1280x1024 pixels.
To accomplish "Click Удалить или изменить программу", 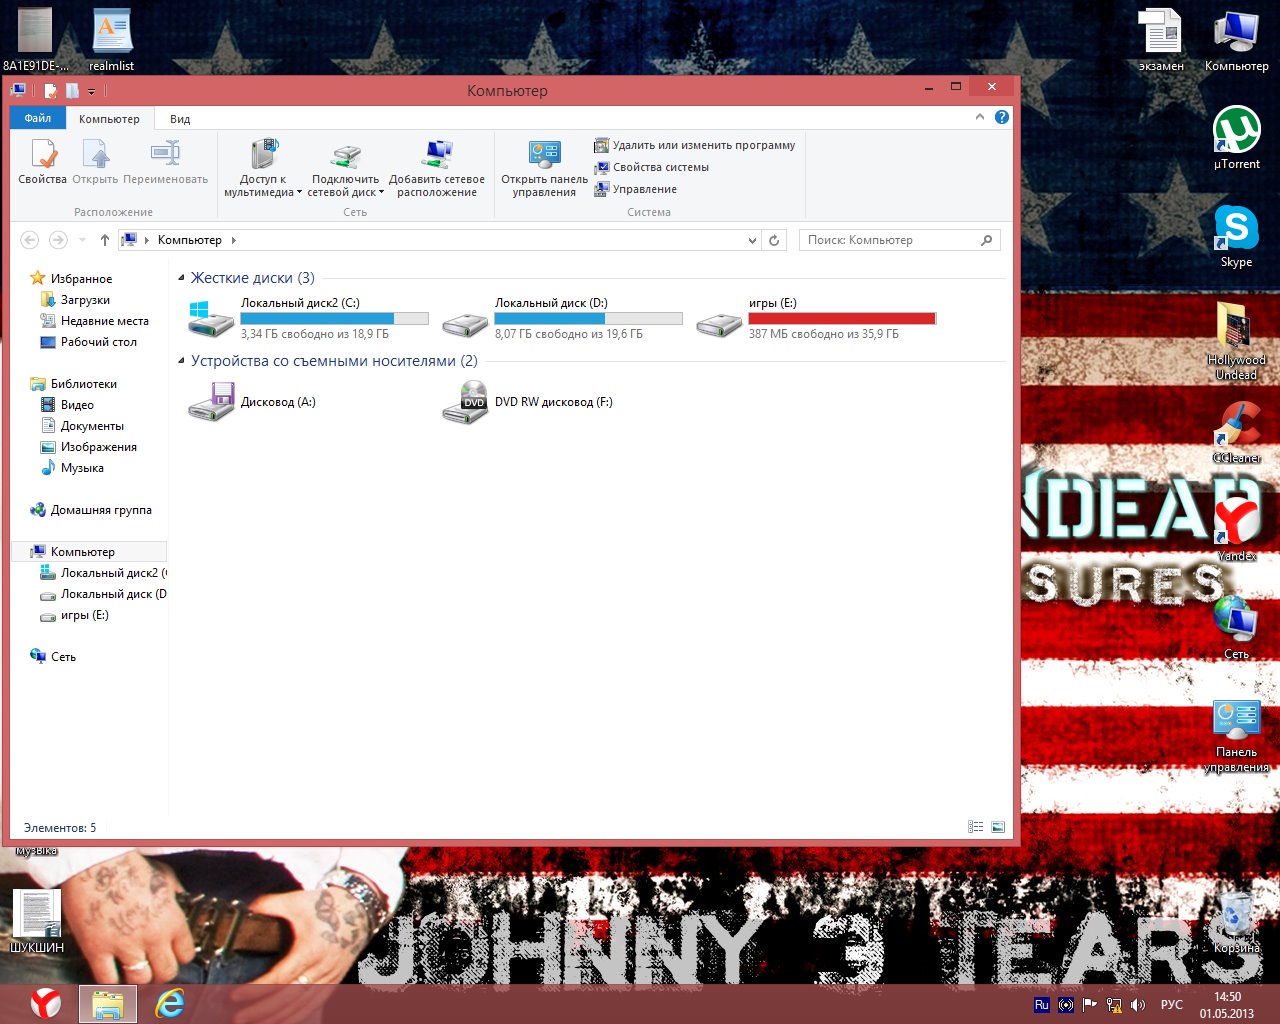I will click(x=694, y=145).
